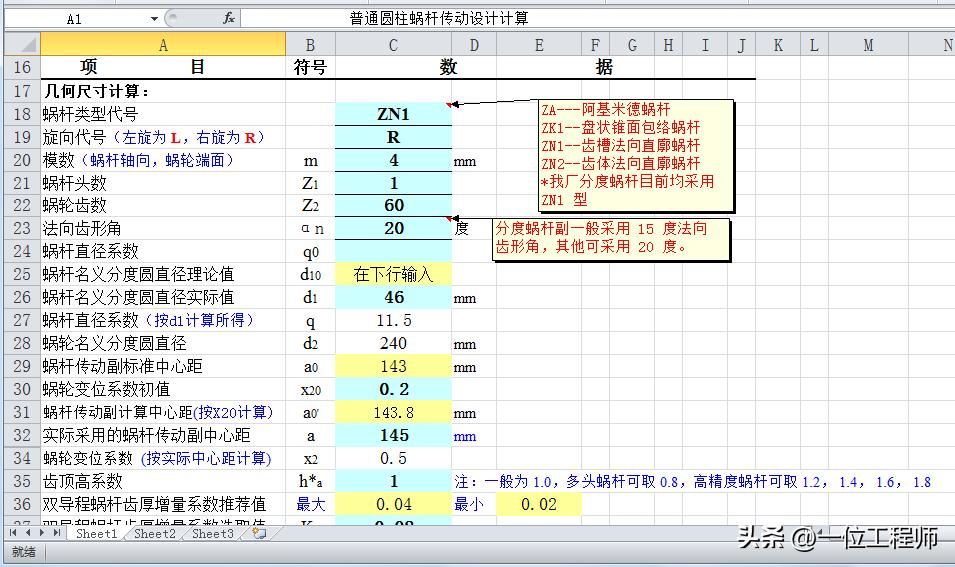Click the comment box starting ZA---阿基米德蜗杆

coord(635,155)
